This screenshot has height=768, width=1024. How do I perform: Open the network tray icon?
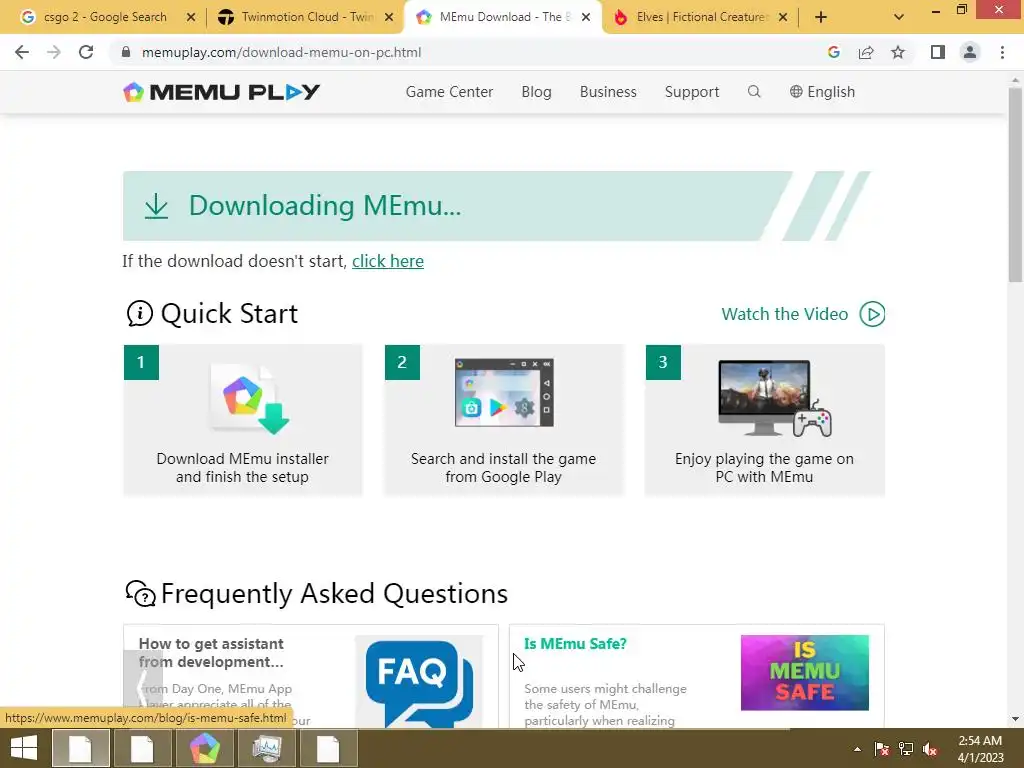(x=906, y=749)
